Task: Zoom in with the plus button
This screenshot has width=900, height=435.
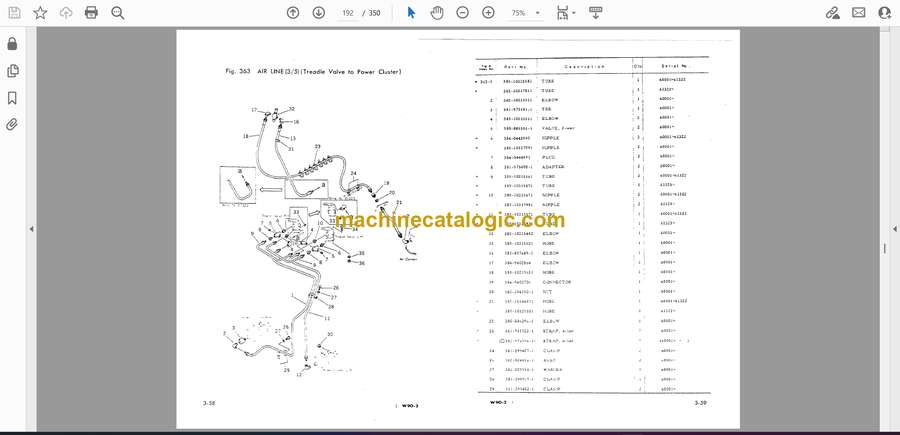Action: pyautogui.click(x=488, y=13)
